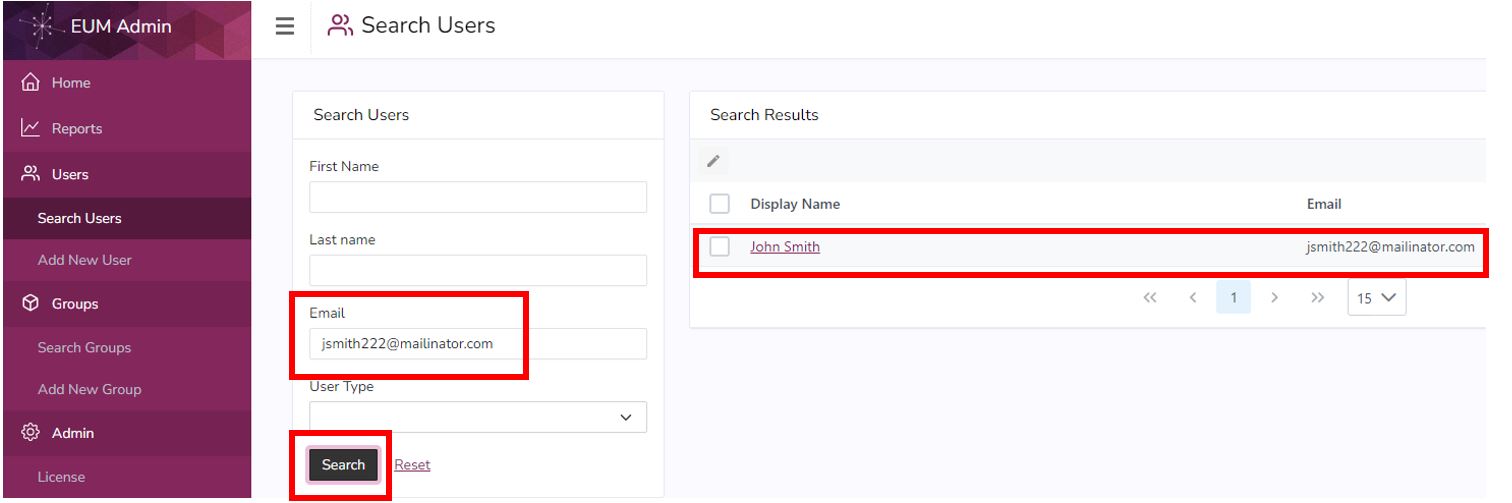The height and width of the screenshot is (503, 1512).
Task: Click the EUM Admin title text
Action: [x=121, y=27]
